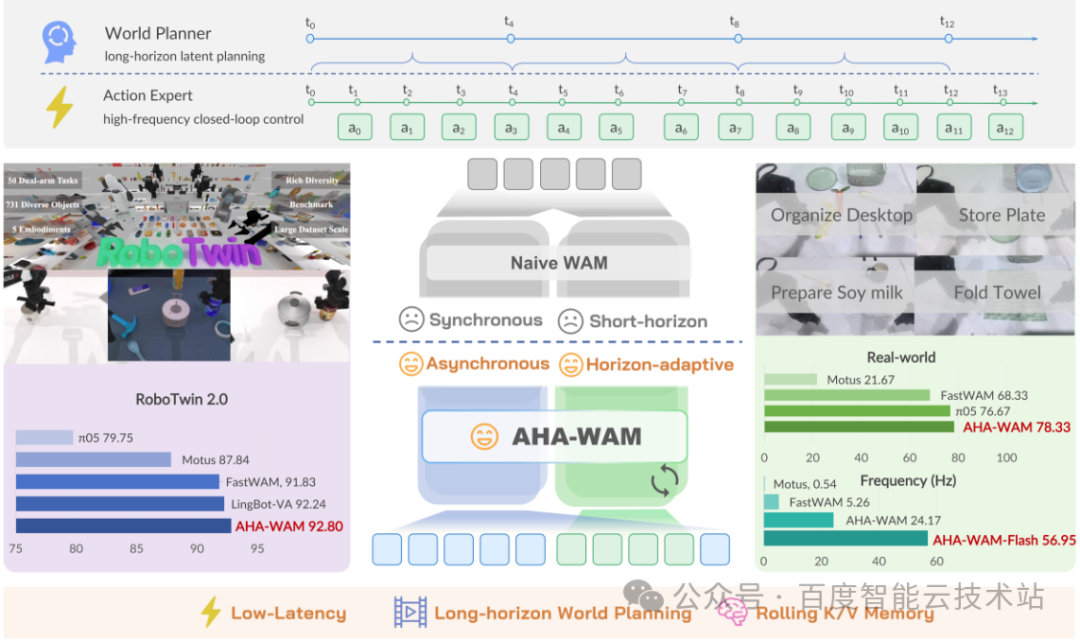Click the sad face beside Synchronous
The height and width of the screenshot is (640, 1080).
click(x=411, y=320)
